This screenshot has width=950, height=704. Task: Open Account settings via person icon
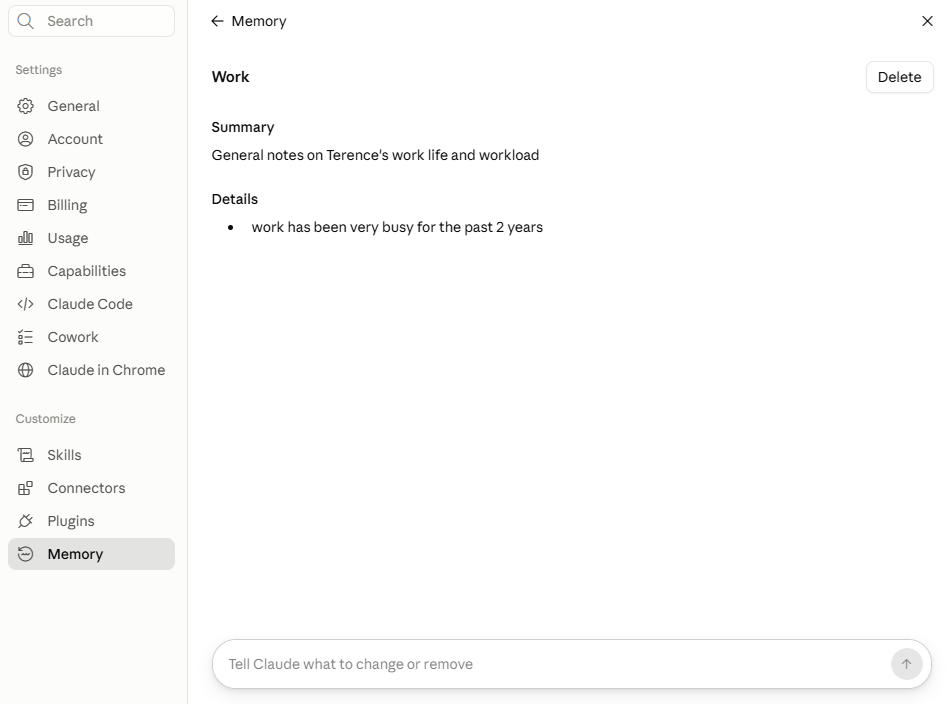tap(25, 139)
